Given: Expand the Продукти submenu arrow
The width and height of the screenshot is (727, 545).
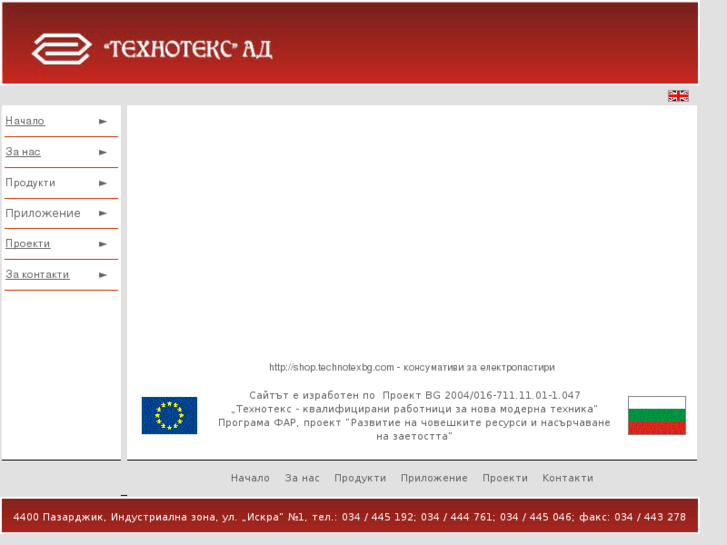Looking at the screenshot, I should pos(103,183).
